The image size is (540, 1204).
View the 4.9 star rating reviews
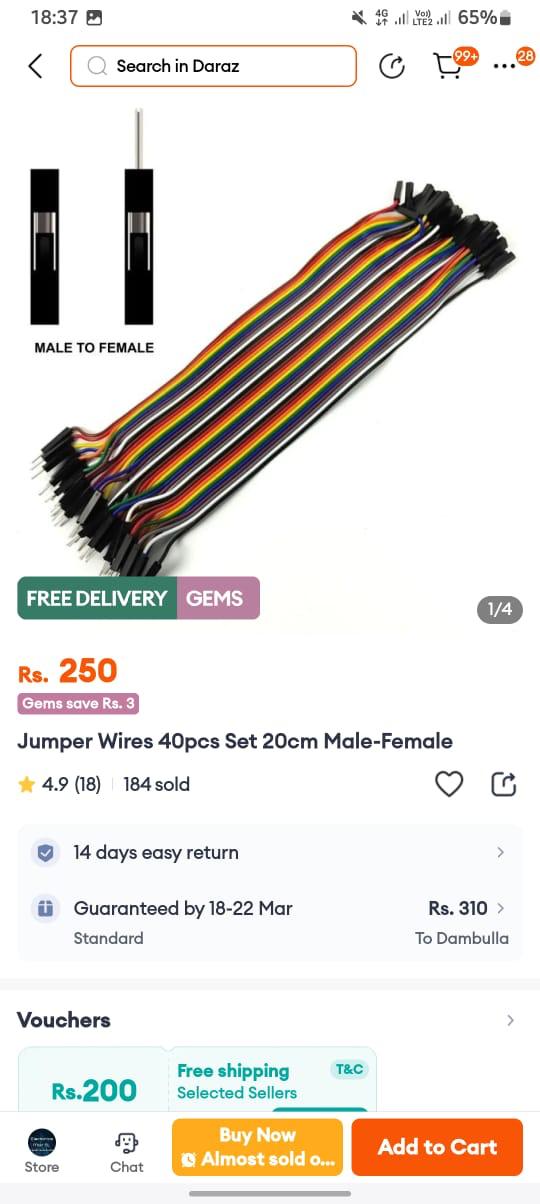click(x=59, y=785)
